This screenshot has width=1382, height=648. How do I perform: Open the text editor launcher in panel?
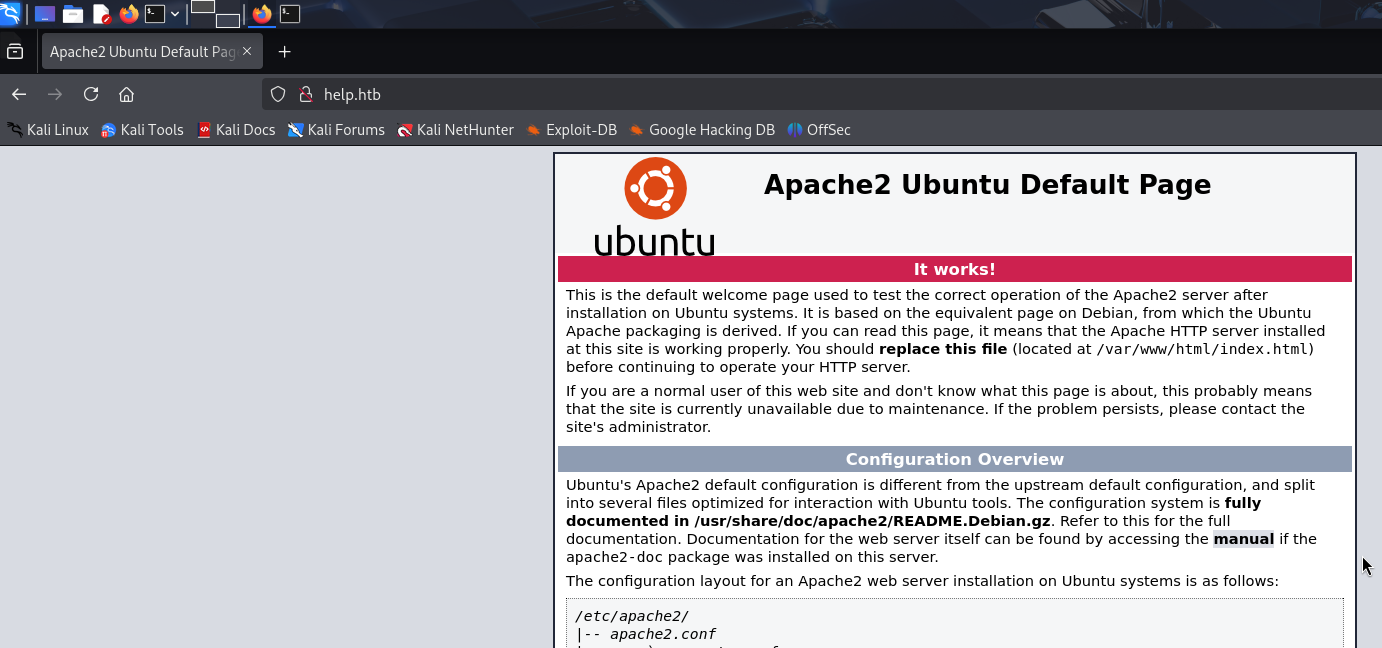[101, 14]
